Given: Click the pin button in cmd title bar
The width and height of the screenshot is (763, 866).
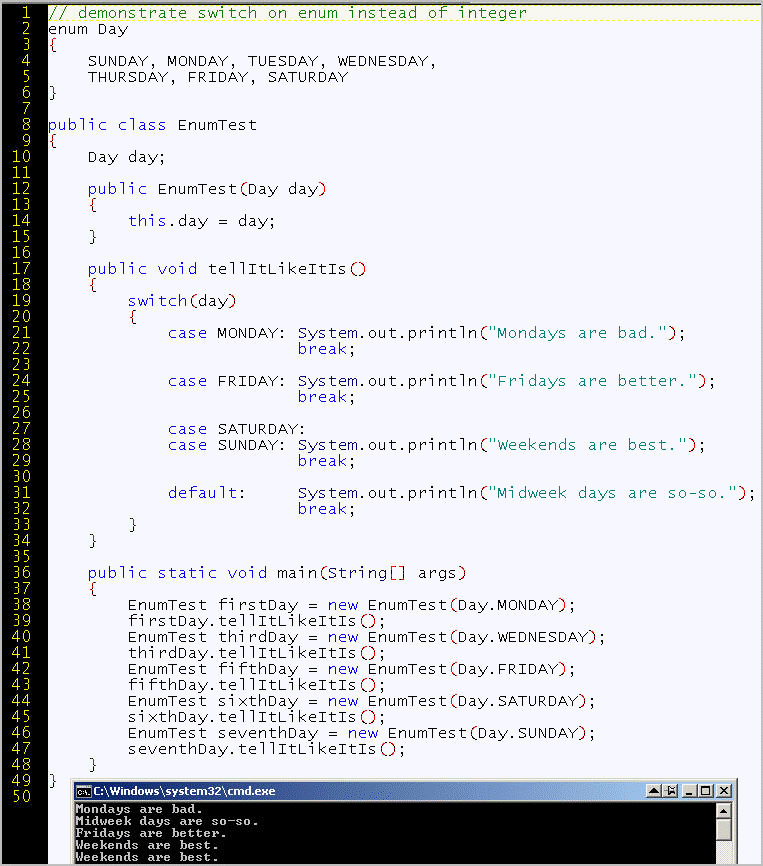Looking at the screenshot, I should coord(670,791).
